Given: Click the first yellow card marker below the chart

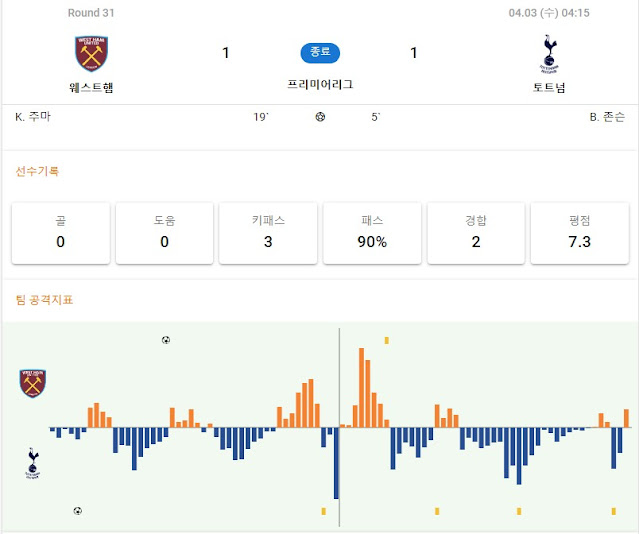Looking at the screenshot, I should 324,511.
